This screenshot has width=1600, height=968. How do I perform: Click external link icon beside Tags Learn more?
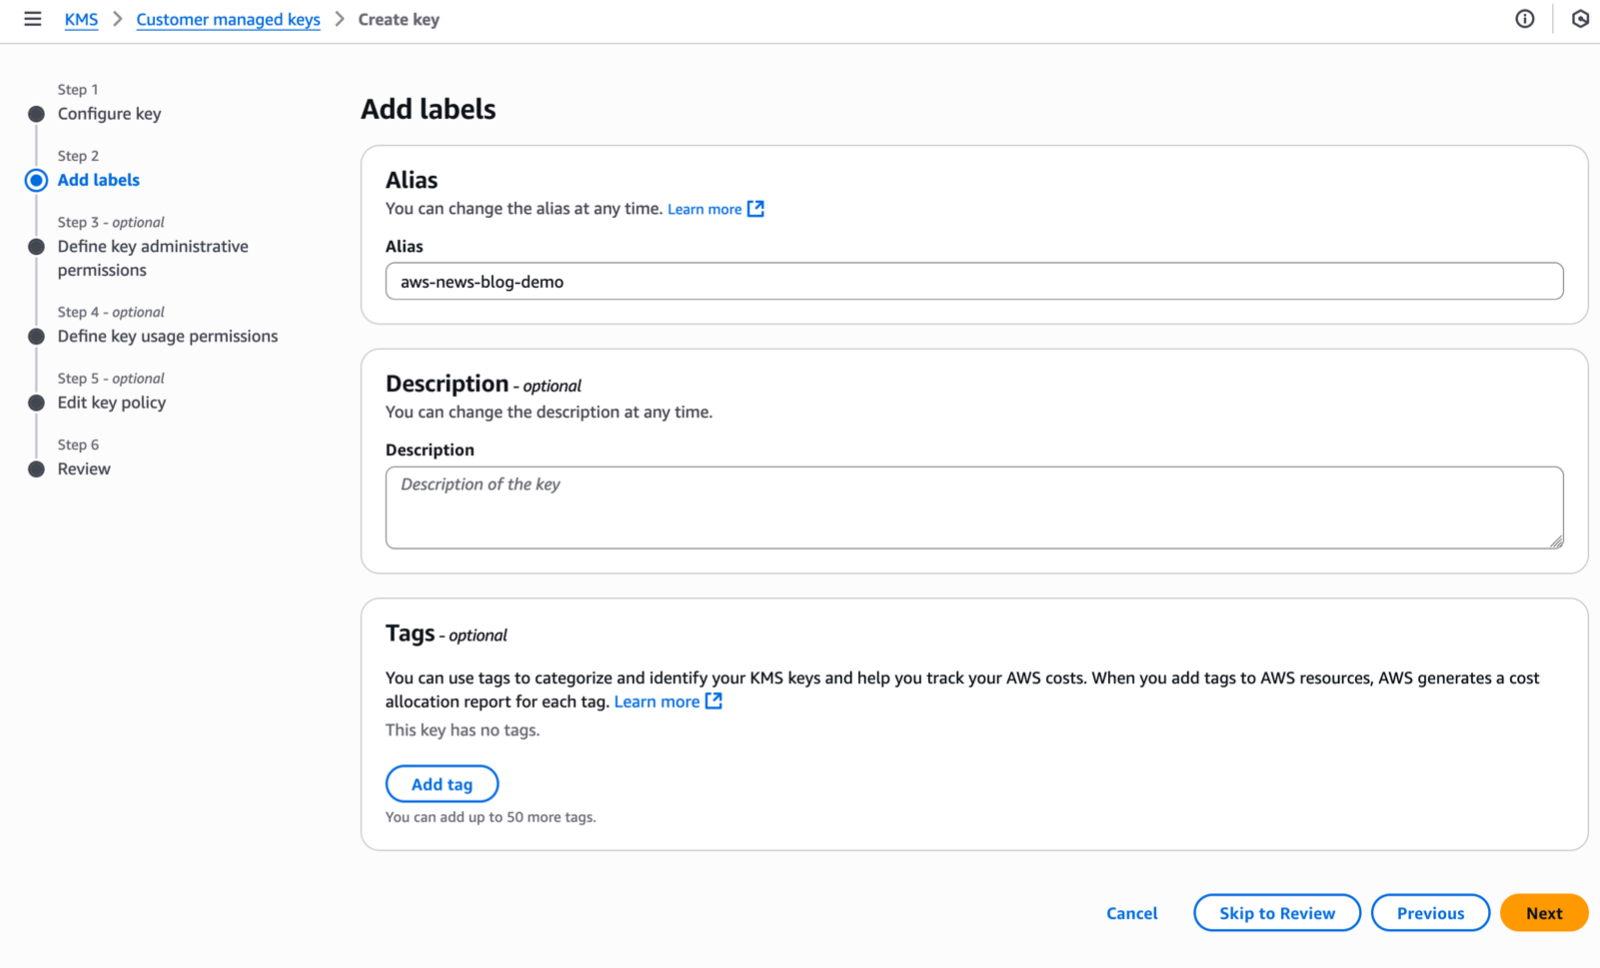click(713, 701)
